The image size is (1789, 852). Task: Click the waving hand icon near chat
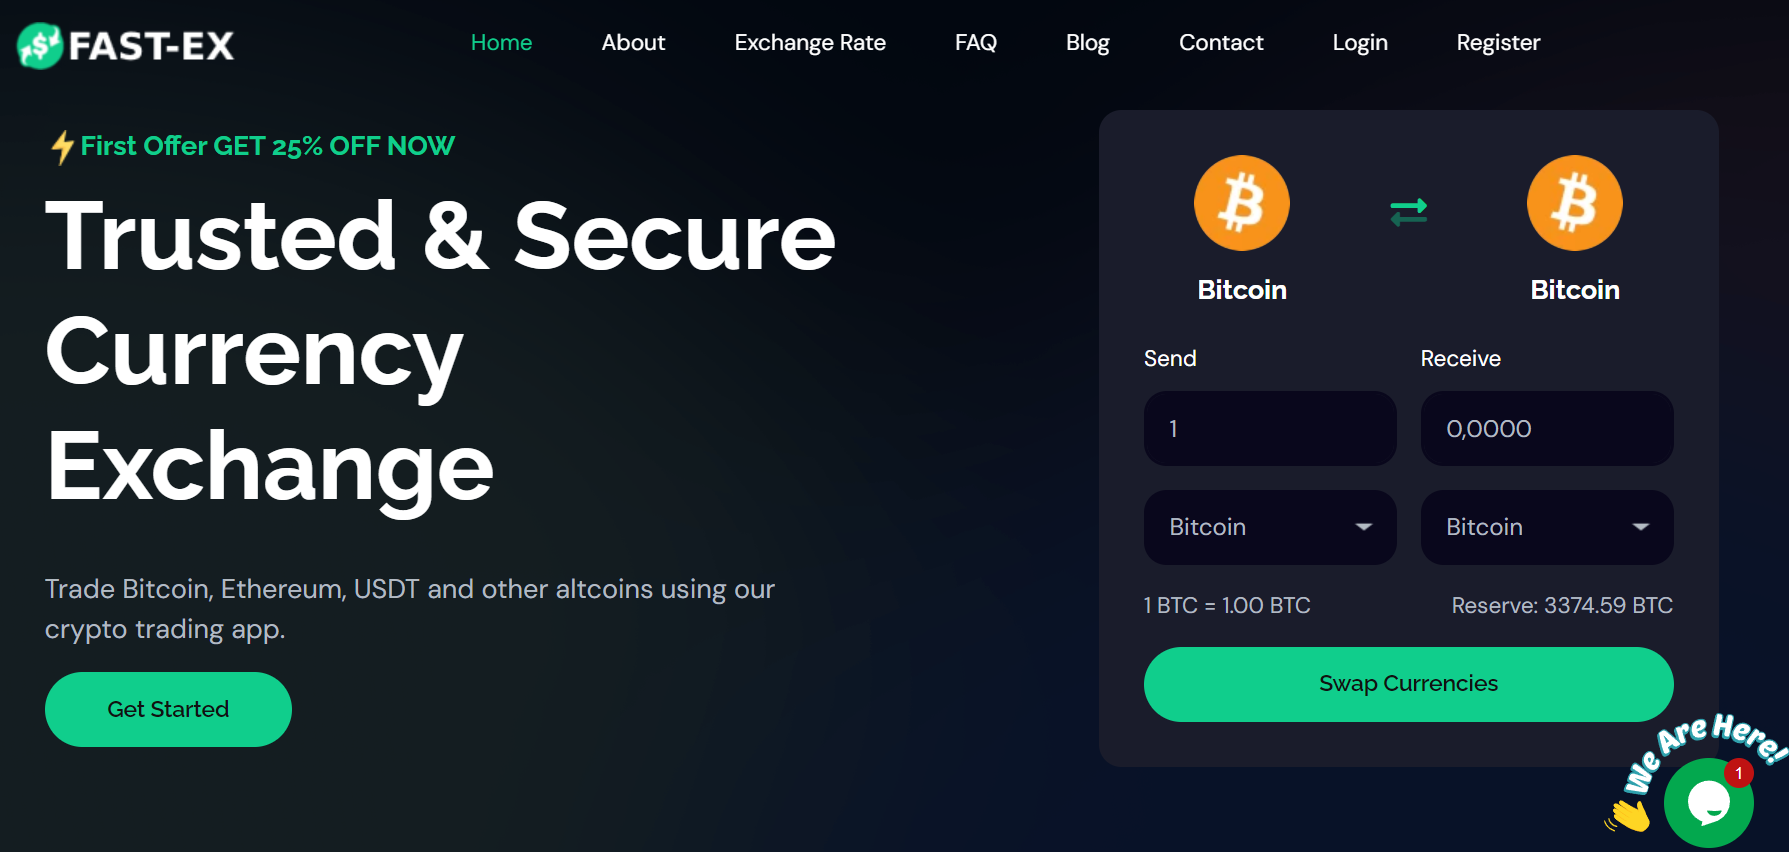1629,815
